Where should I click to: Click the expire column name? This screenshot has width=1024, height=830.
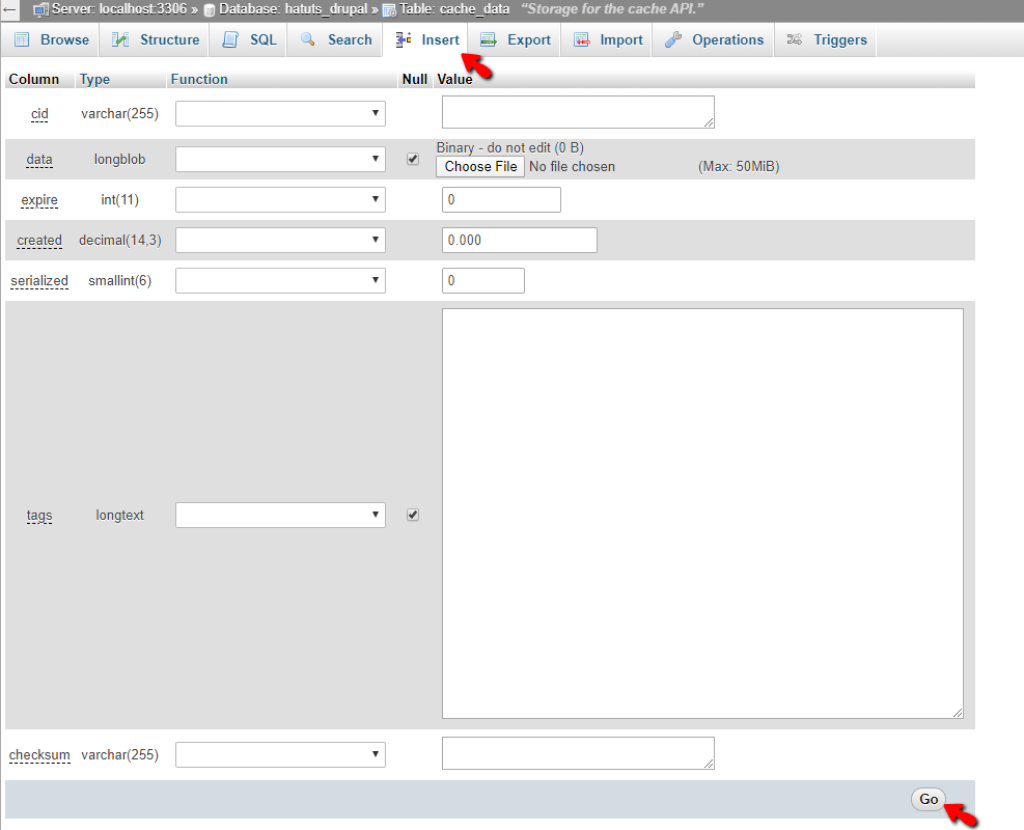[x=39, y=200]
